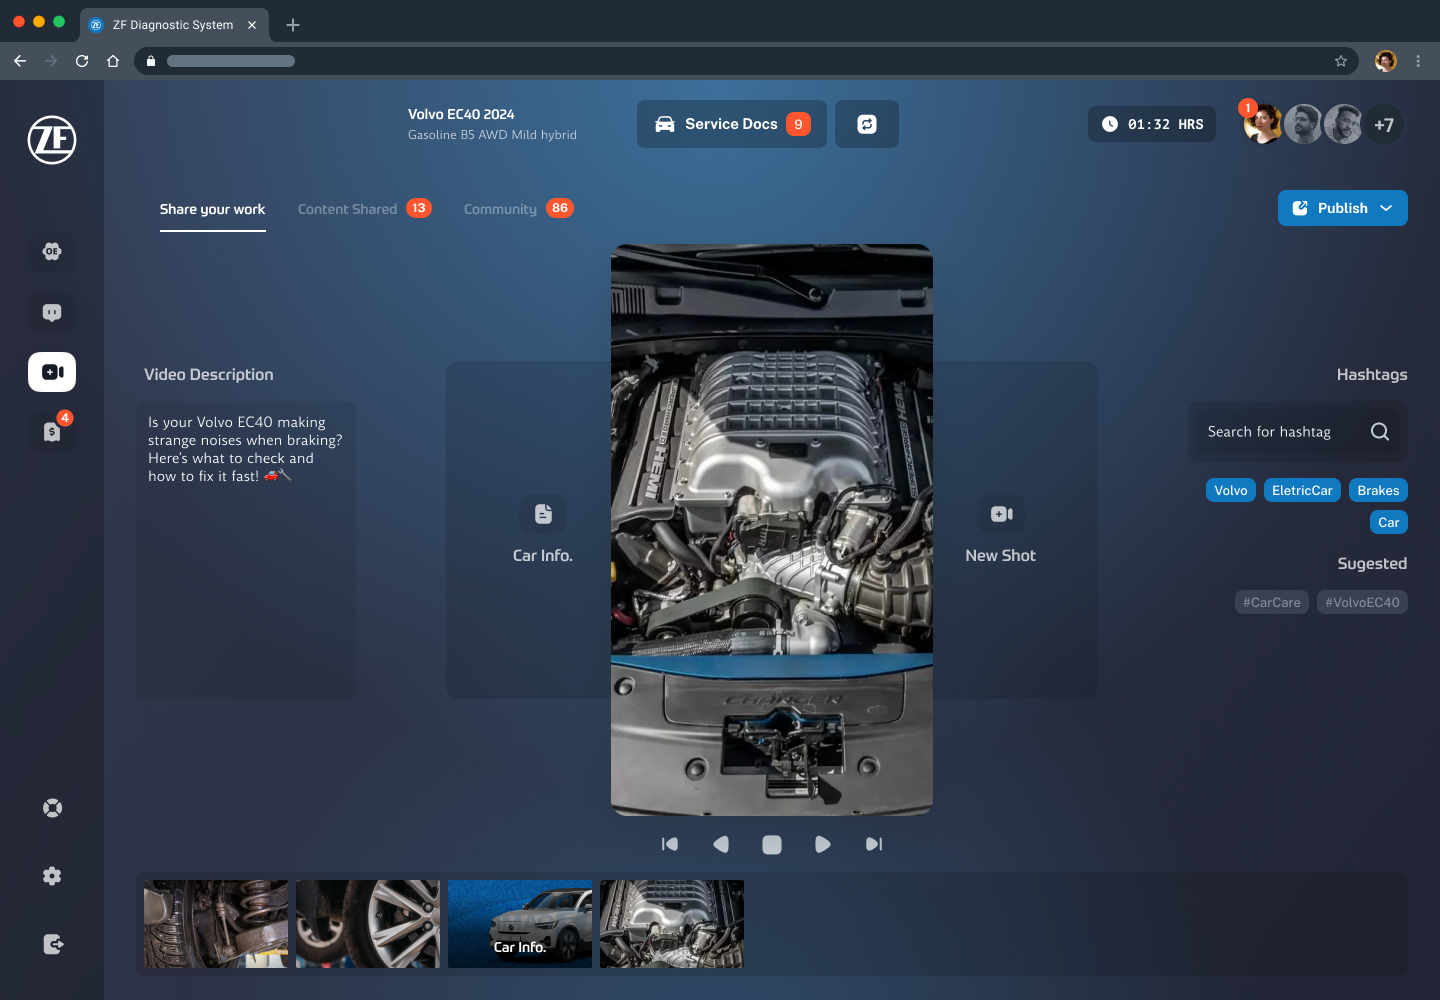The image size is (1440, 1000).
Task: Reload the browser page
Action: pos(82,61)
